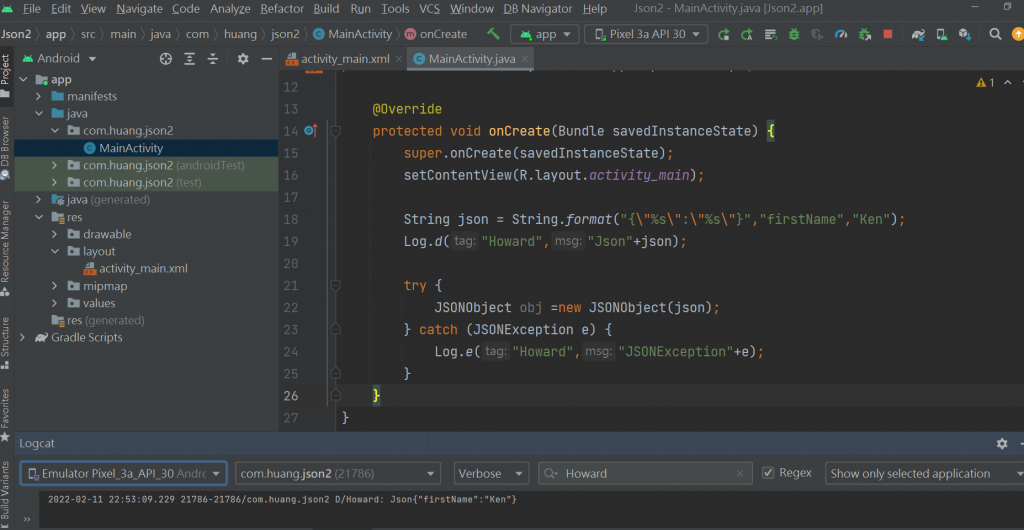Toggle the Structure side tab
The height and width of the screenshot is (530, 1024).
point(5,342)
